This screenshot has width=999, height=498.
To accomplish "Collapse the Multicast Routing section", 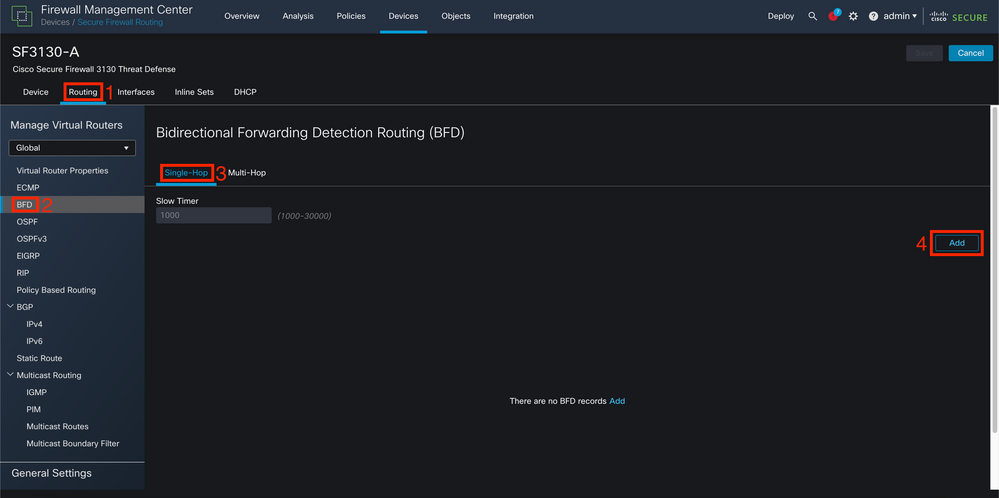I will (x=10, y=375).
